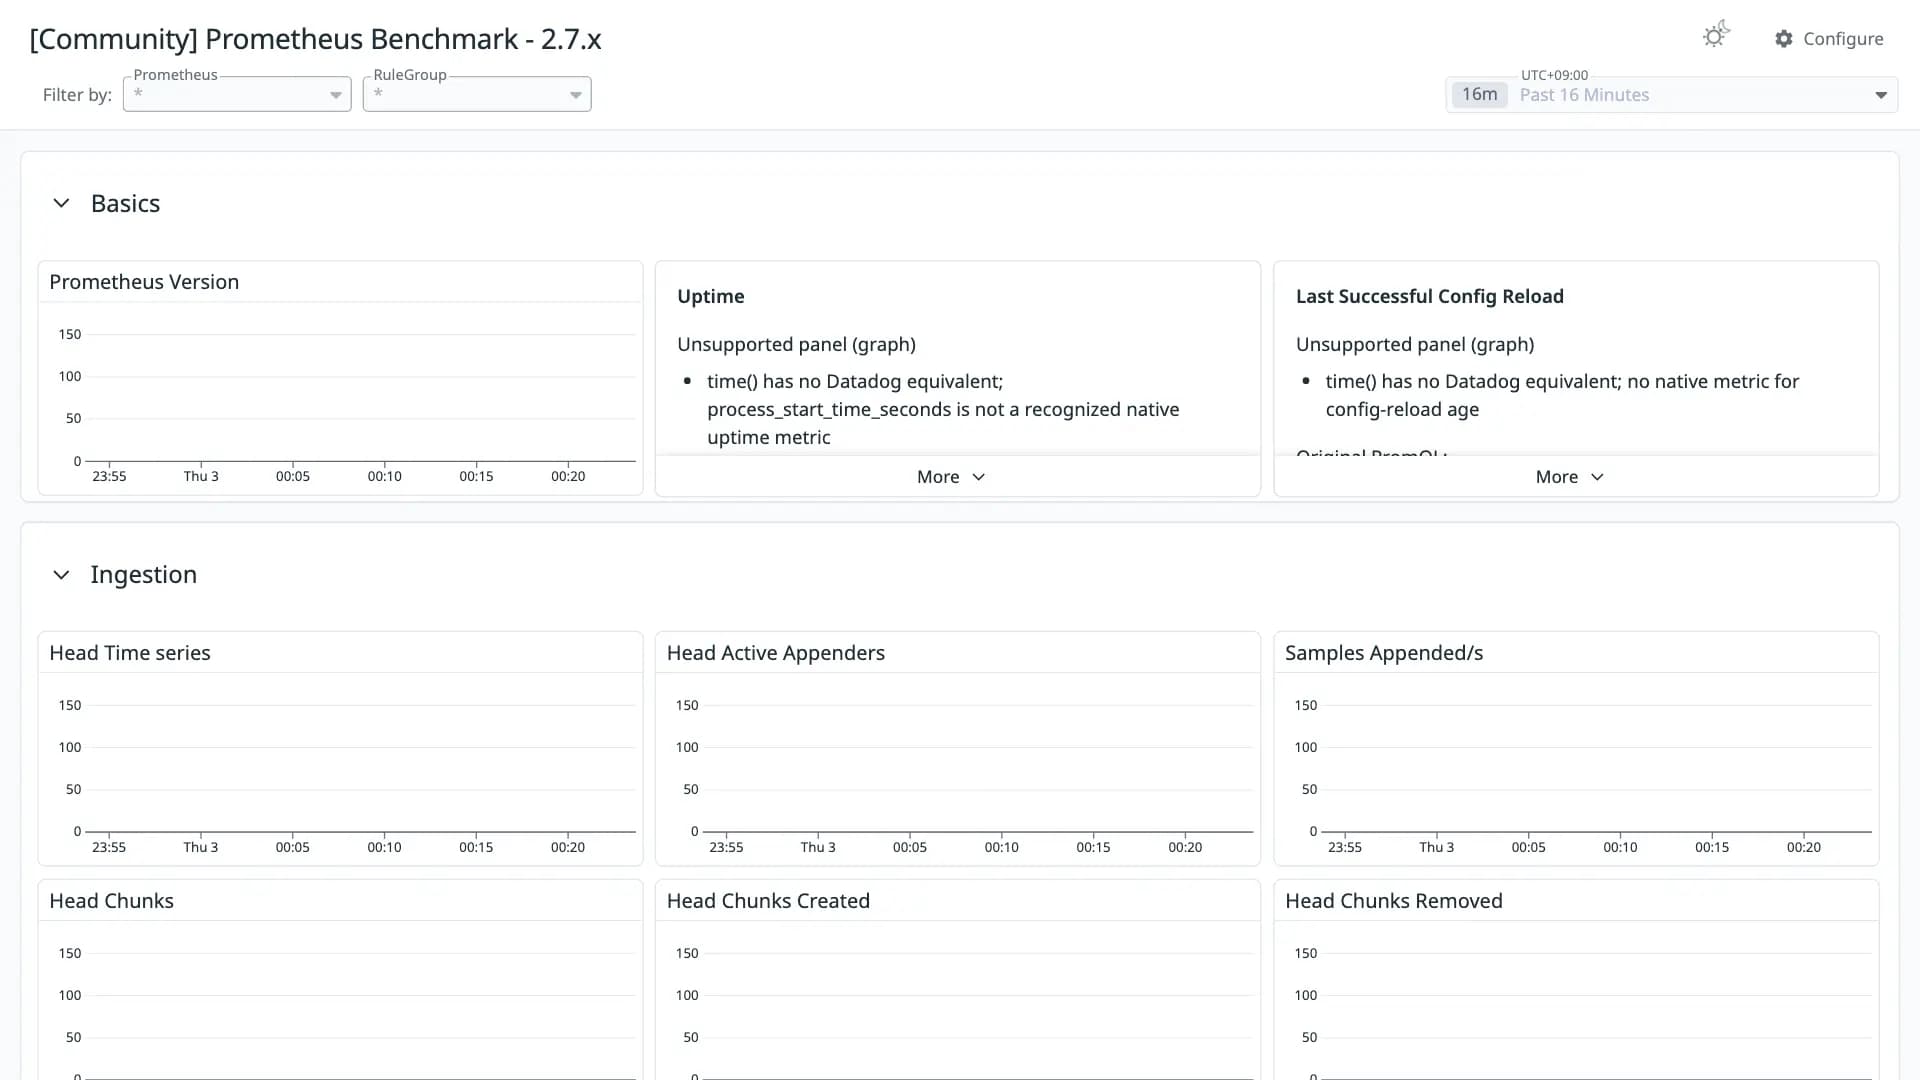Click the Samples Appended/s graph area

pyautogui.click(x=1576, y=768)
